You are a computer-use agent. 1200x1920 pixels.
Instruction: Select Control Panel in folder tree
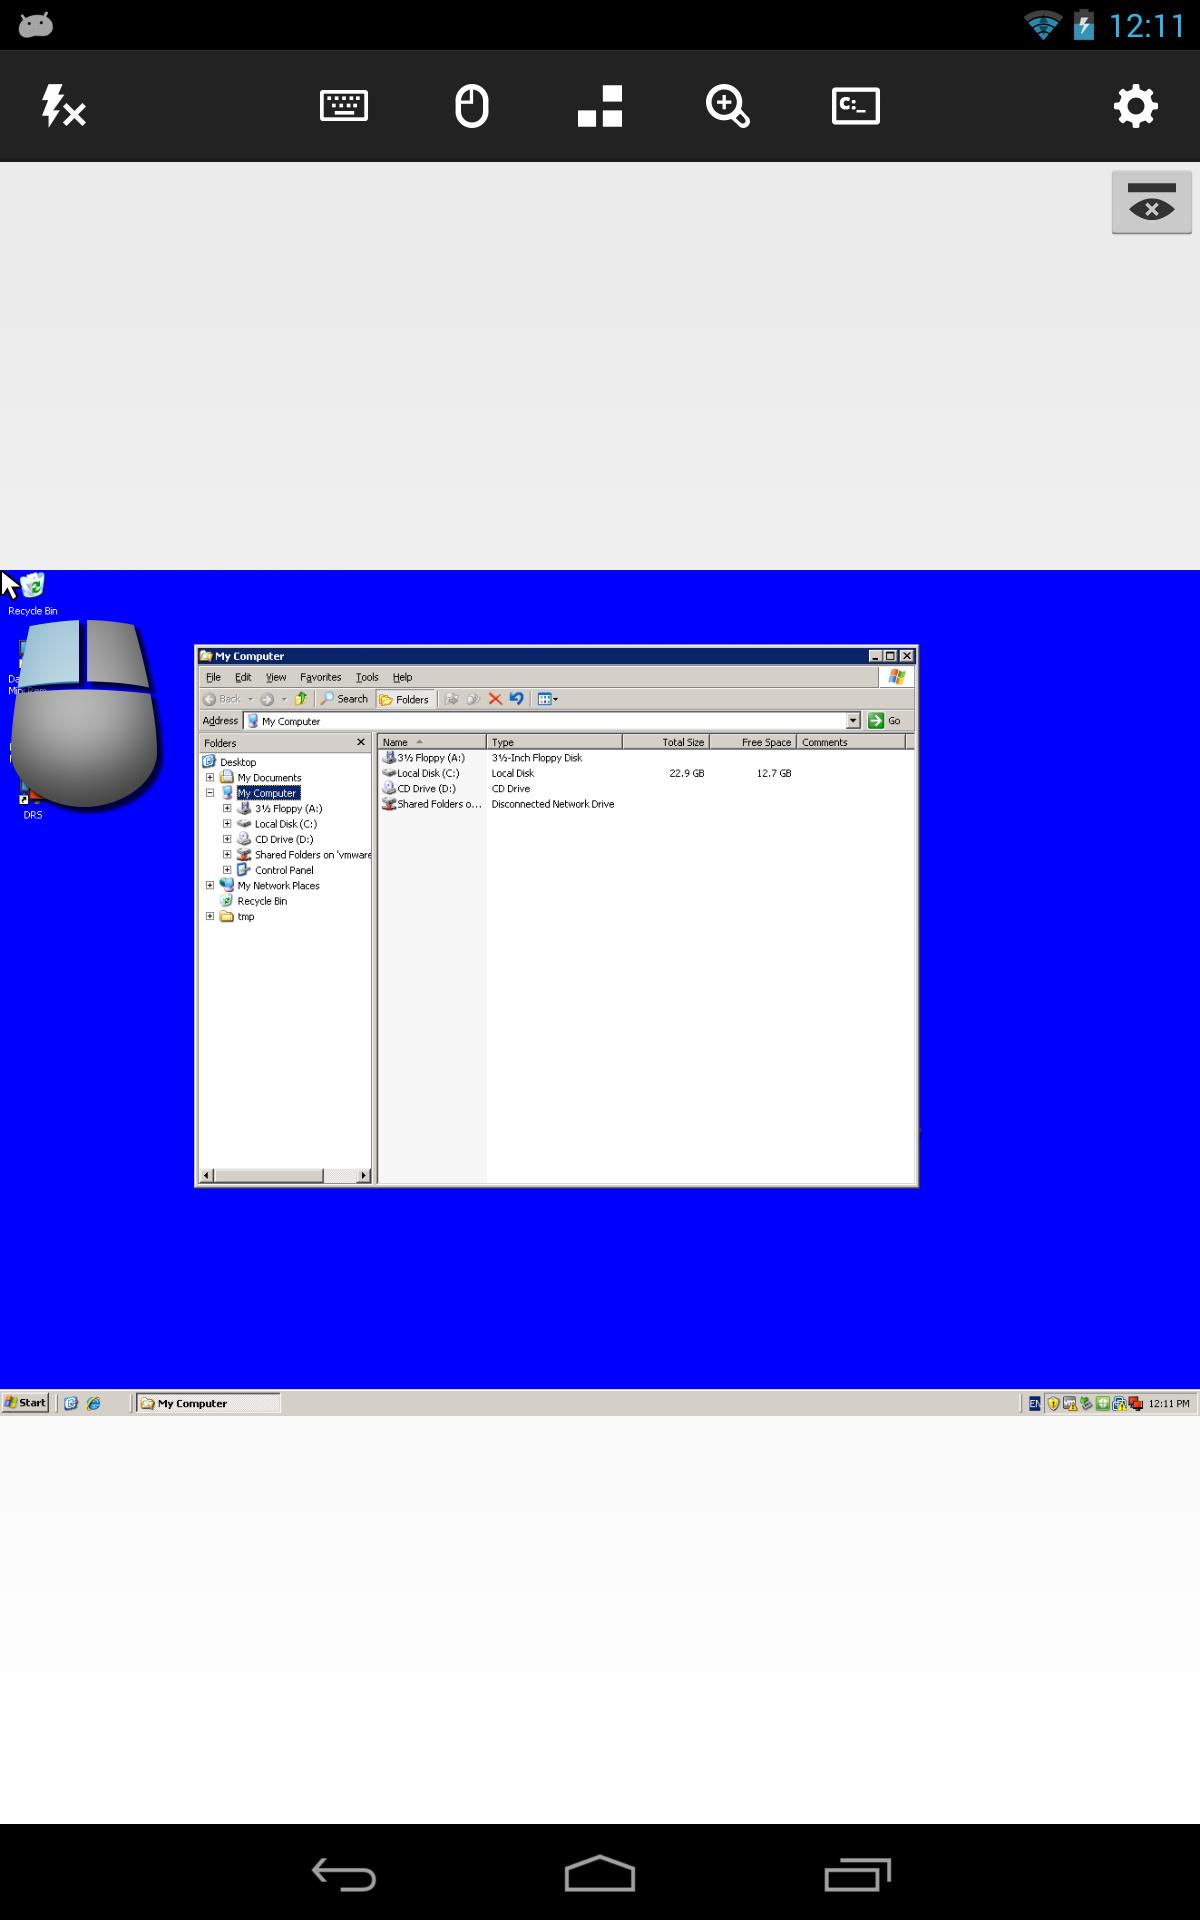pos(284,870)
